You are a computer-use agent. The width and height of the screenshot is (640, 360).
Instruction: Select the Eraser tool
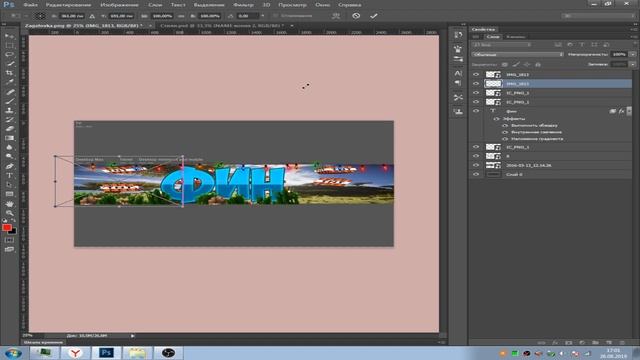(9, 129)
